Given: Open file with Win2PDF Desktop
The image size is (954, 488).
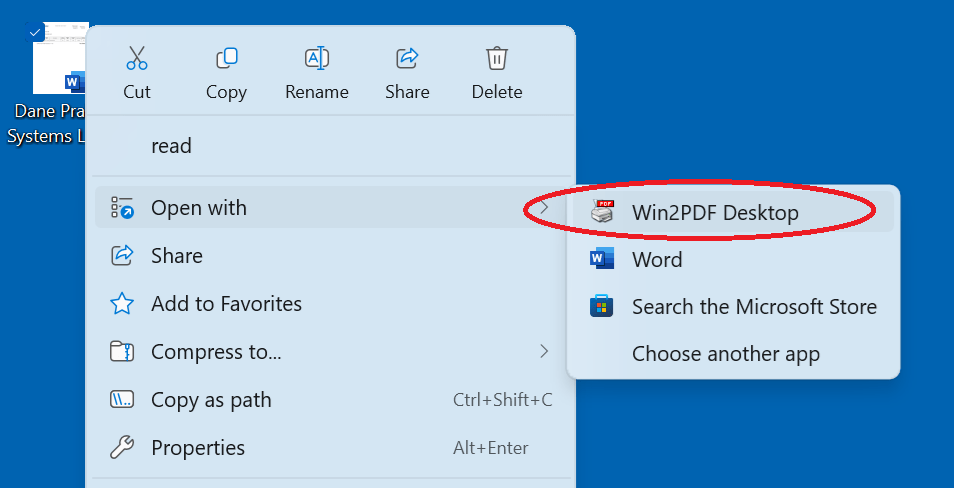Looking at the screenshot, I should point(715,212).
